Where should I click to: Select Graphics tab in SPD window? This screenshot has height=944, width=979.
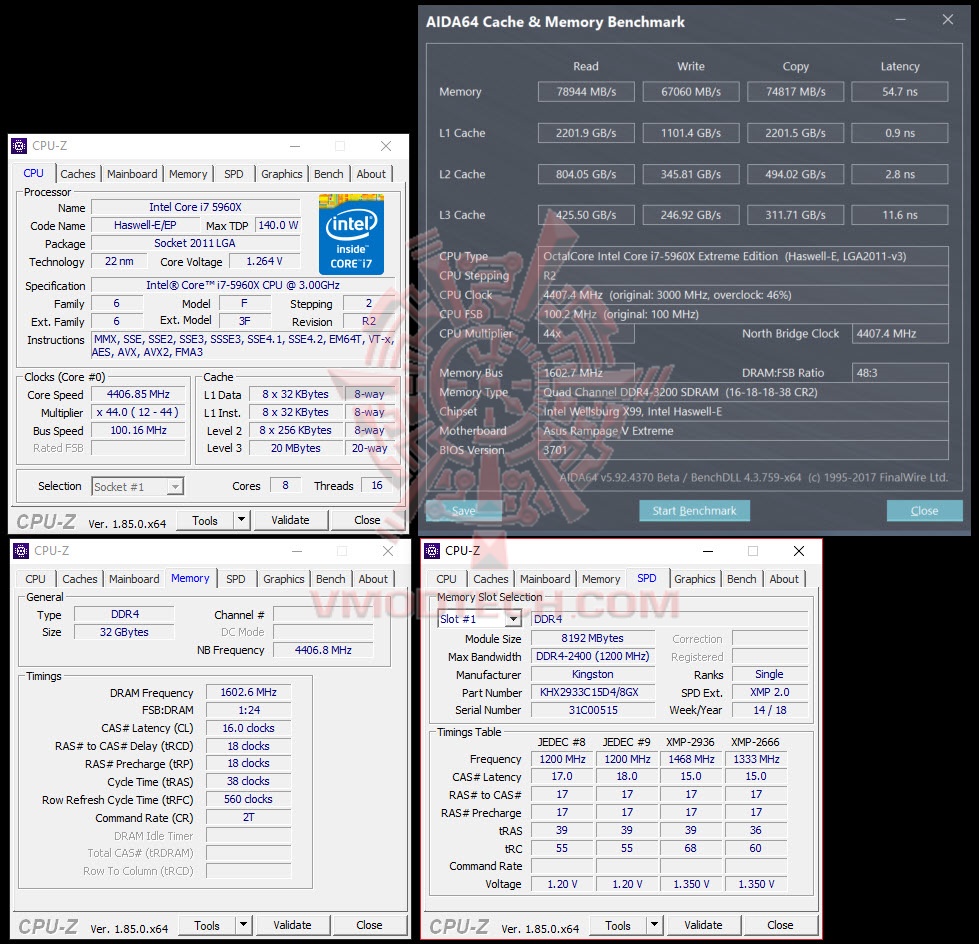pyautogui.click(x=695, y=579)
